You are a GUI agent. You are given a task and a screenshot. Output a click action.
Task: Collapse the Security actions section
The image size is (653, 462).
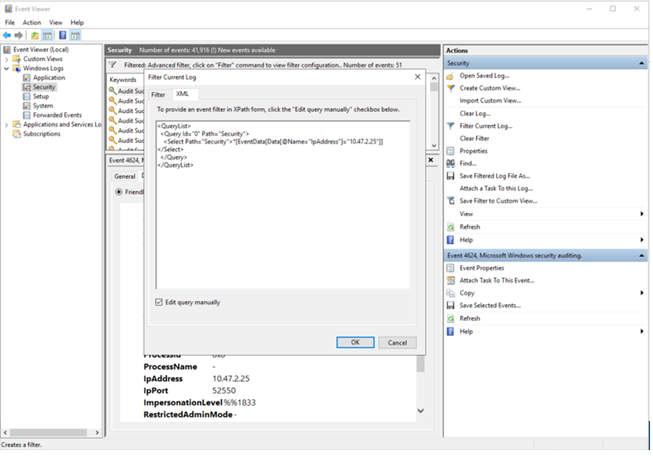(642, 63)
